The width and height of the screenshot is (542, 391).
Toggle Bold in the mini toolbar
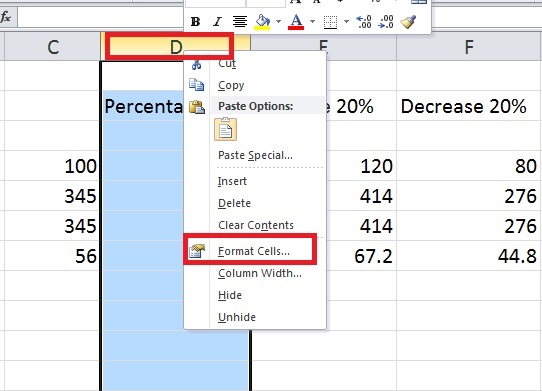tap(195, 22)
